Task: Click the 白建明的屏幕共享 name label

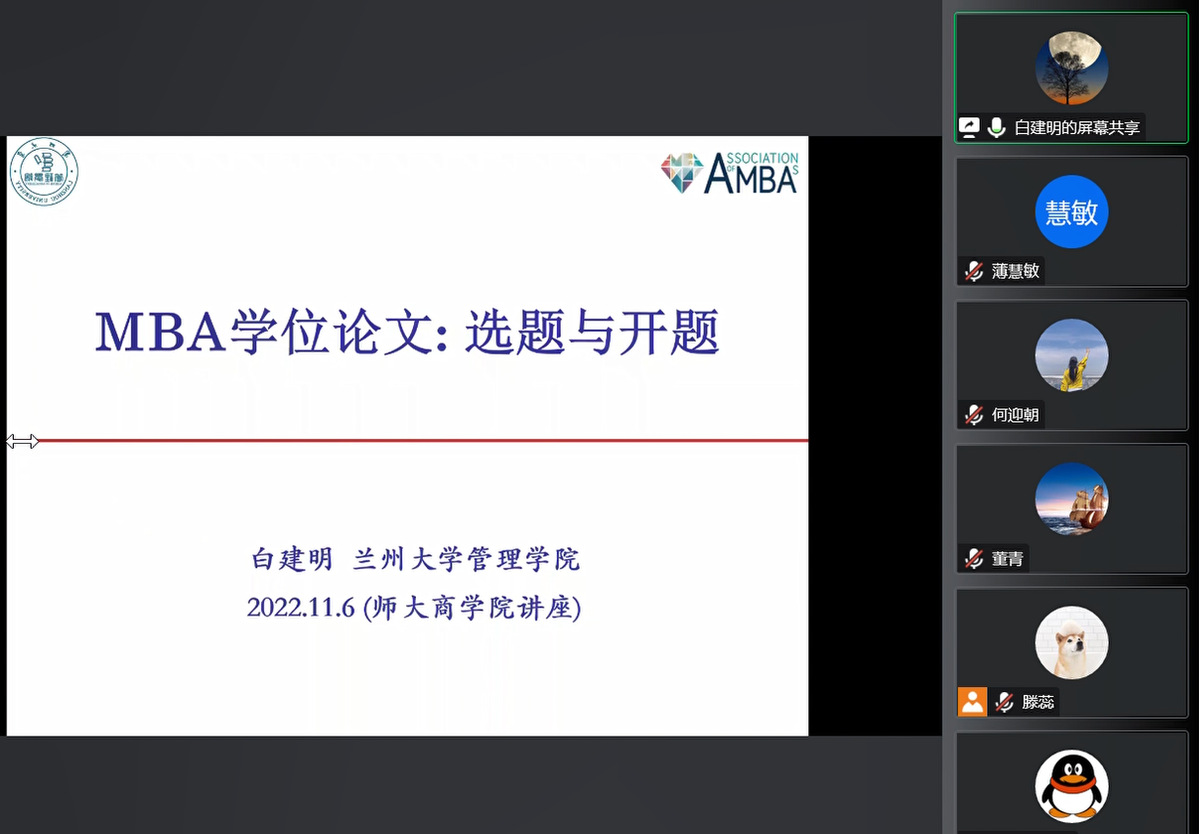Action: coord(1076,128)
